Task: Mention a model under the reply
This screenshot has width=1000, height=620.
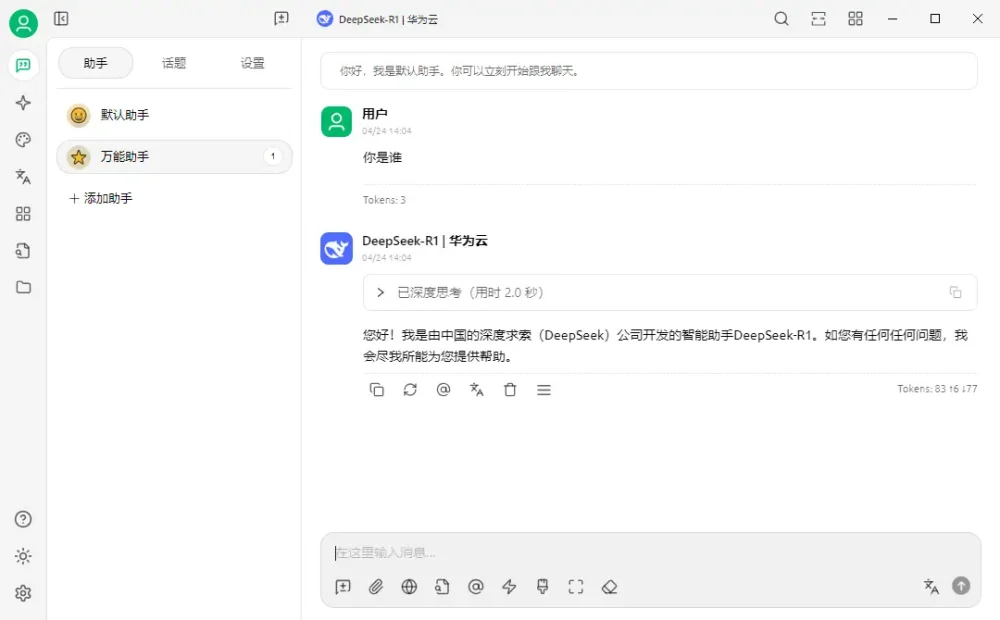Action: coord(443,390)
